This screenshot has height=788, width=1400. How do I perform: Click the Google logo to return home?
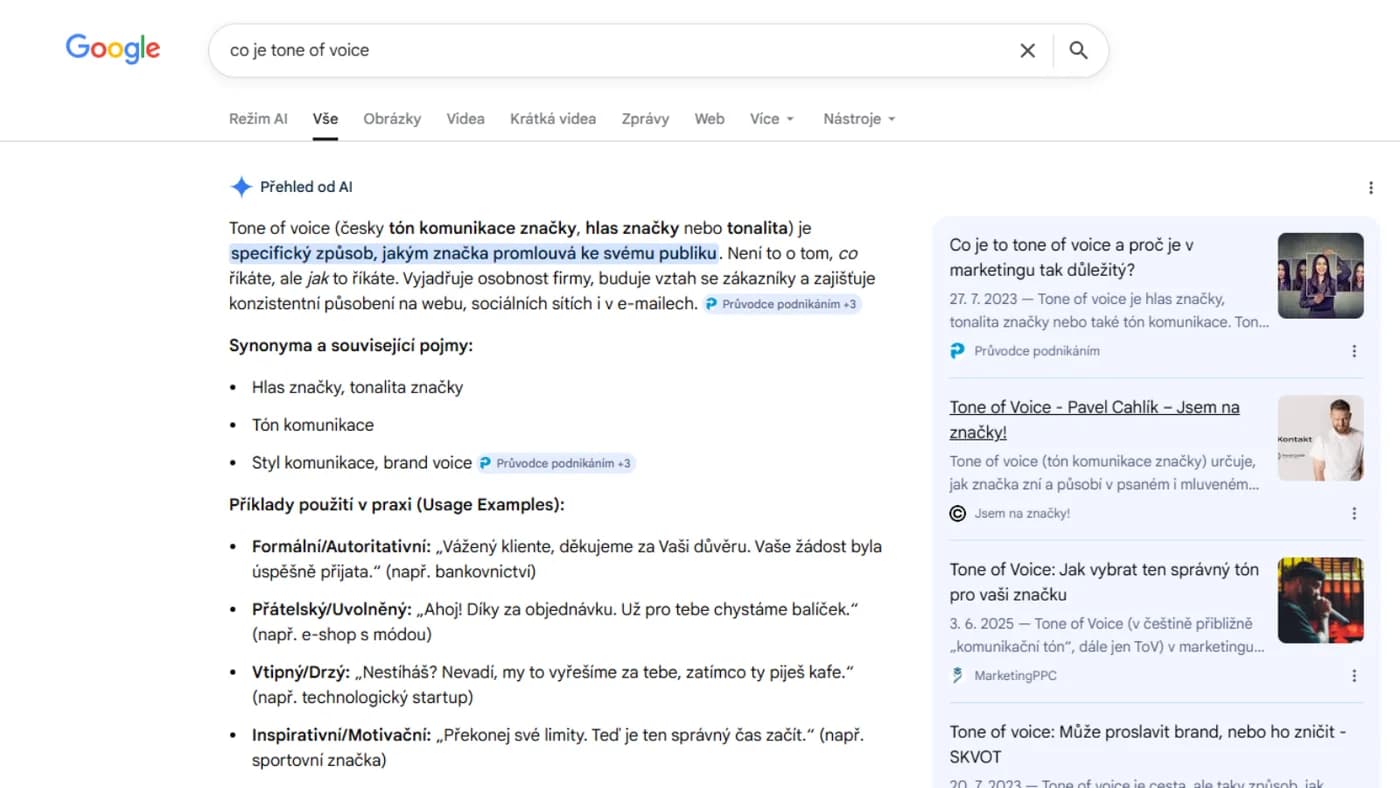coord(112,48)
